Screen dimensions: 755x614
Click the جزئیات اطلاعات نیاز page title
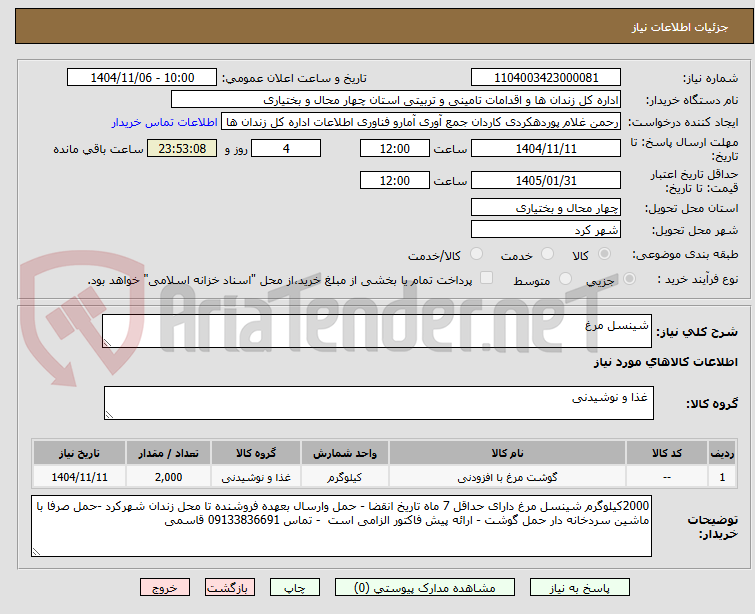click(x=679, y=27)
